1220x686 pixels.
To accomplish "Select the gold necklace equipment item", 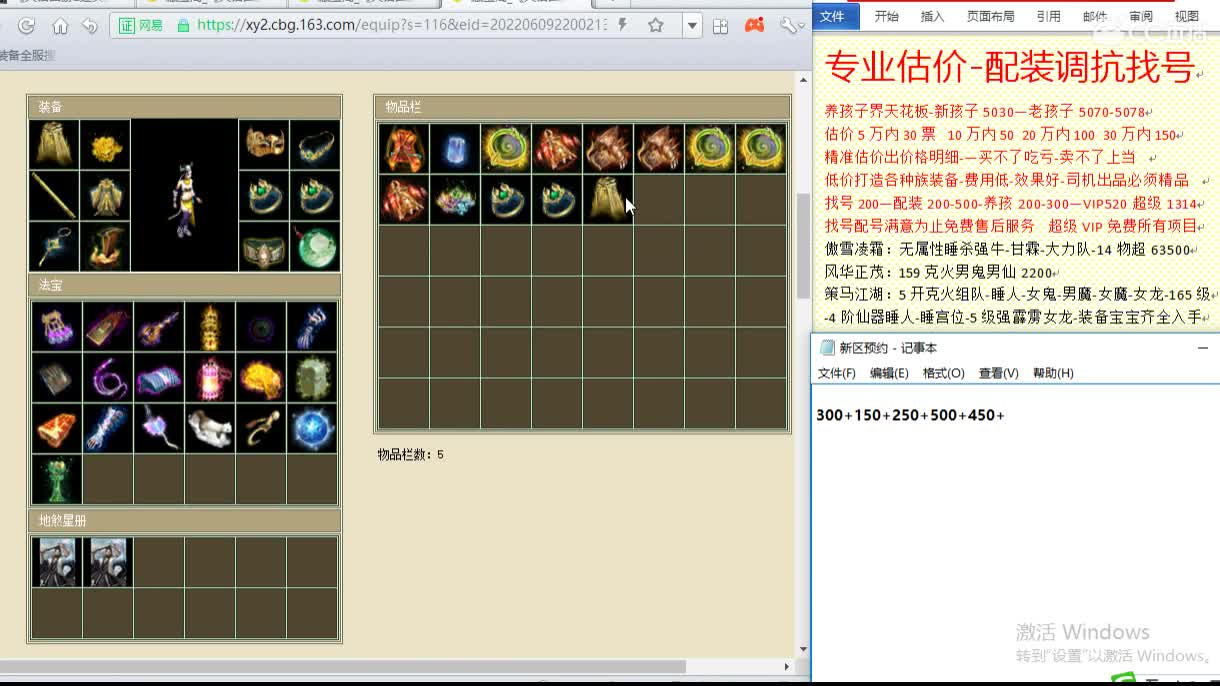I will 315,145.
